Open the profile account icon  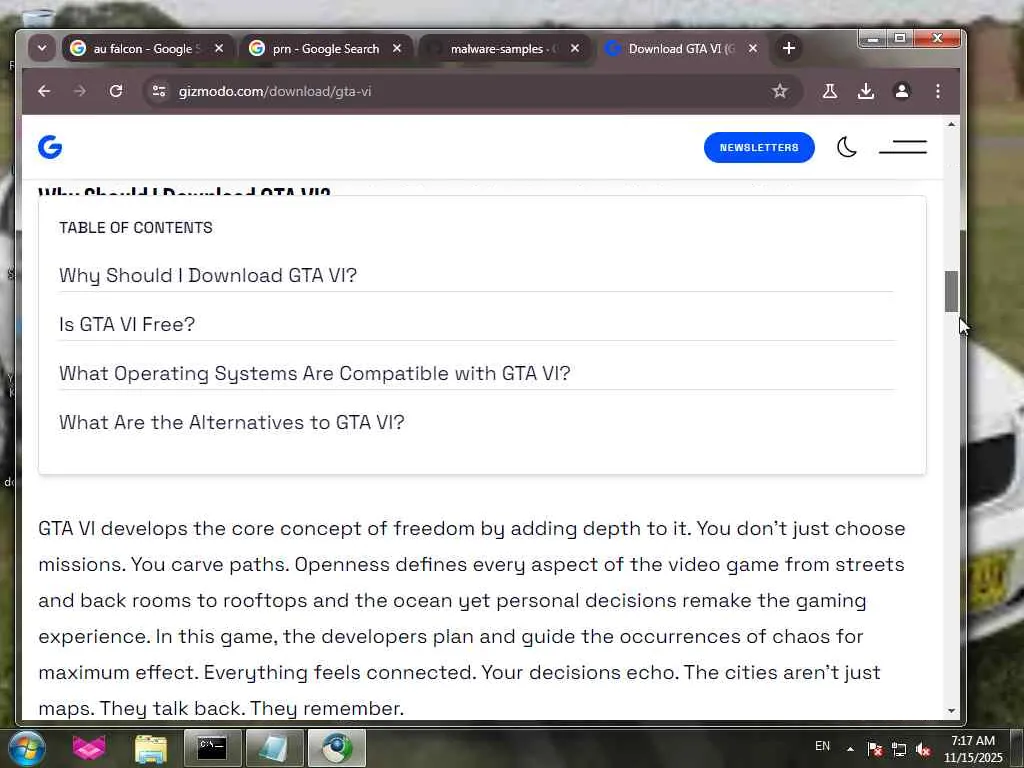point(902,91)
